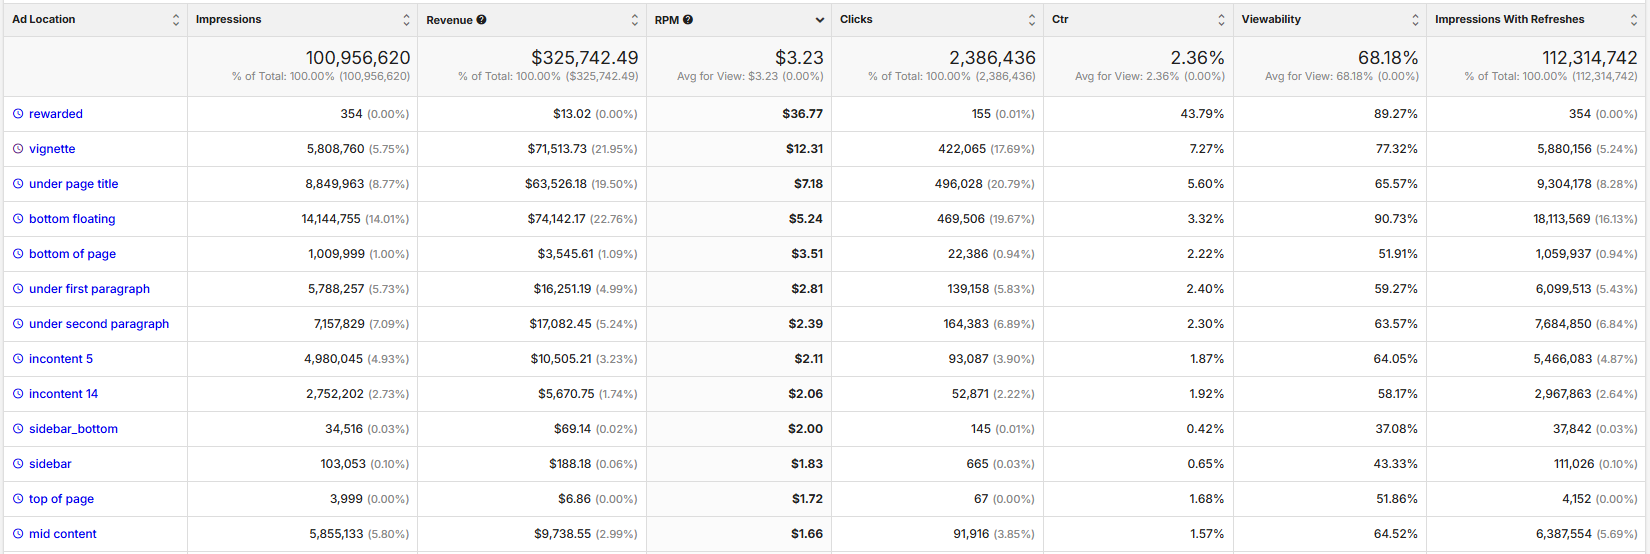The image size is (1650, 554).
Task: Click the clock icon beside mid content
Action: tap(18, 534)
